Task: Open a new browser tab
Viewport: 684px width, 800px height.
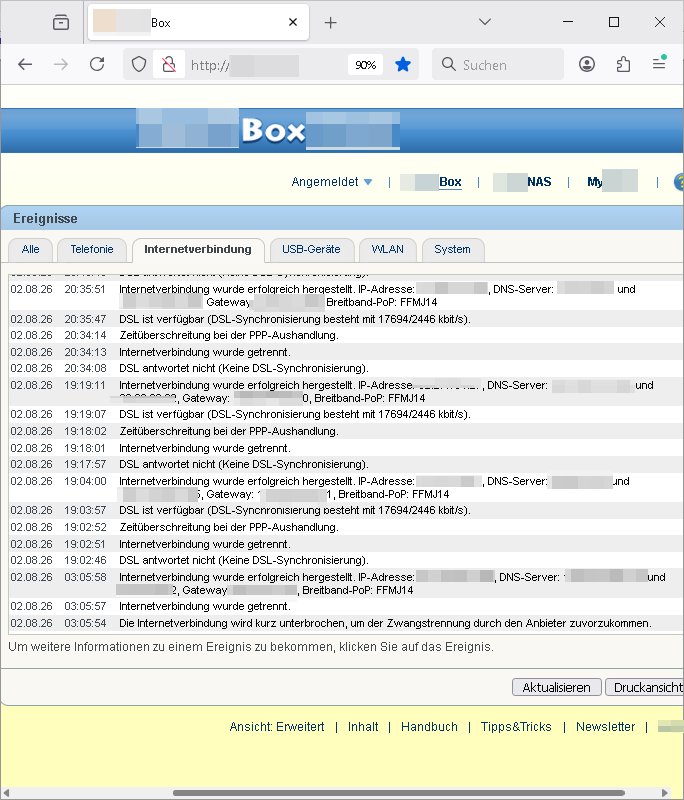Action: [x=331, y=22]
